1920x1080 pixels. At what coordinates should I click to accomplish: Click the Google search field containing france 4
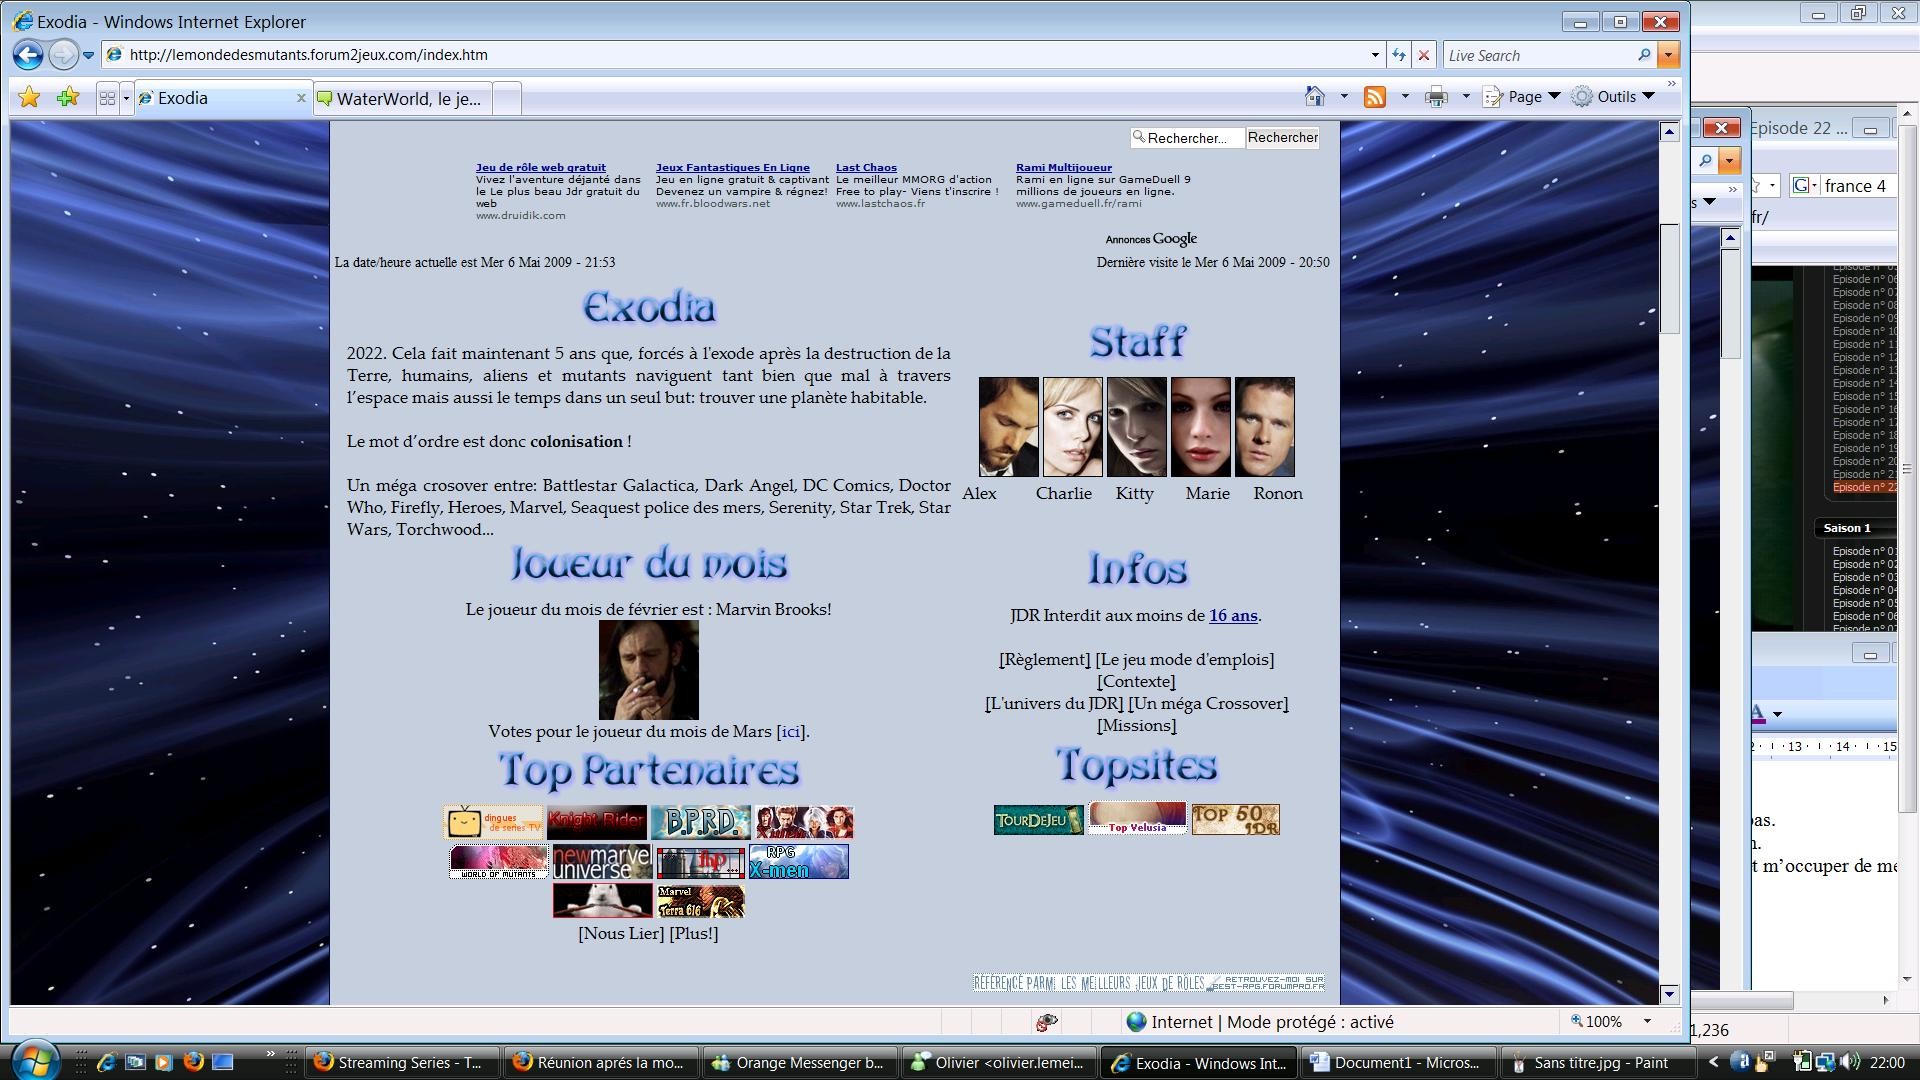1858,186
